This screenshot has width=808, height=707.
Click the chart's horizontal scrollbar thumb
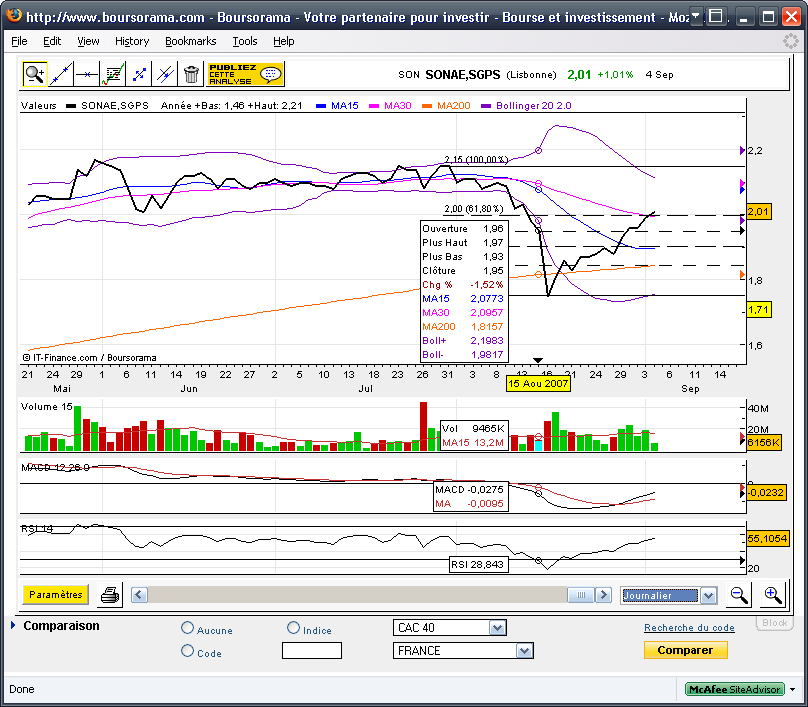[x=581, y=595]
